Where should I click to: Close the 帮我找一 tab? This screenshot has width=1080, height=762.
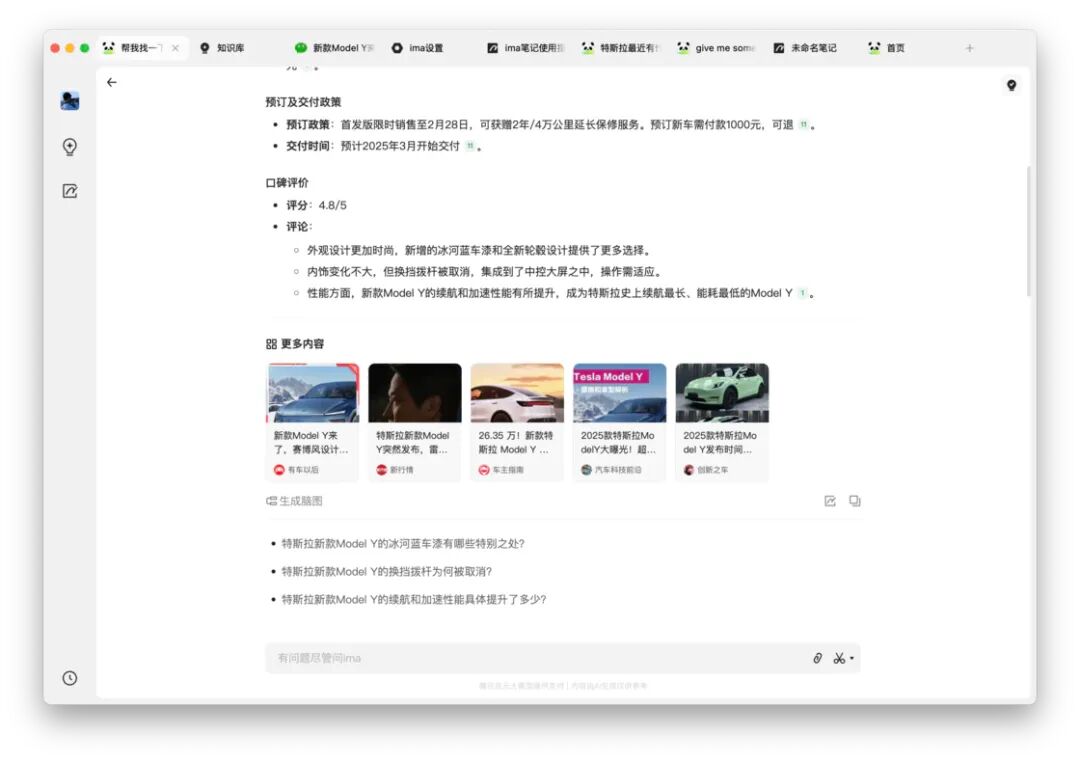[176, 48]
